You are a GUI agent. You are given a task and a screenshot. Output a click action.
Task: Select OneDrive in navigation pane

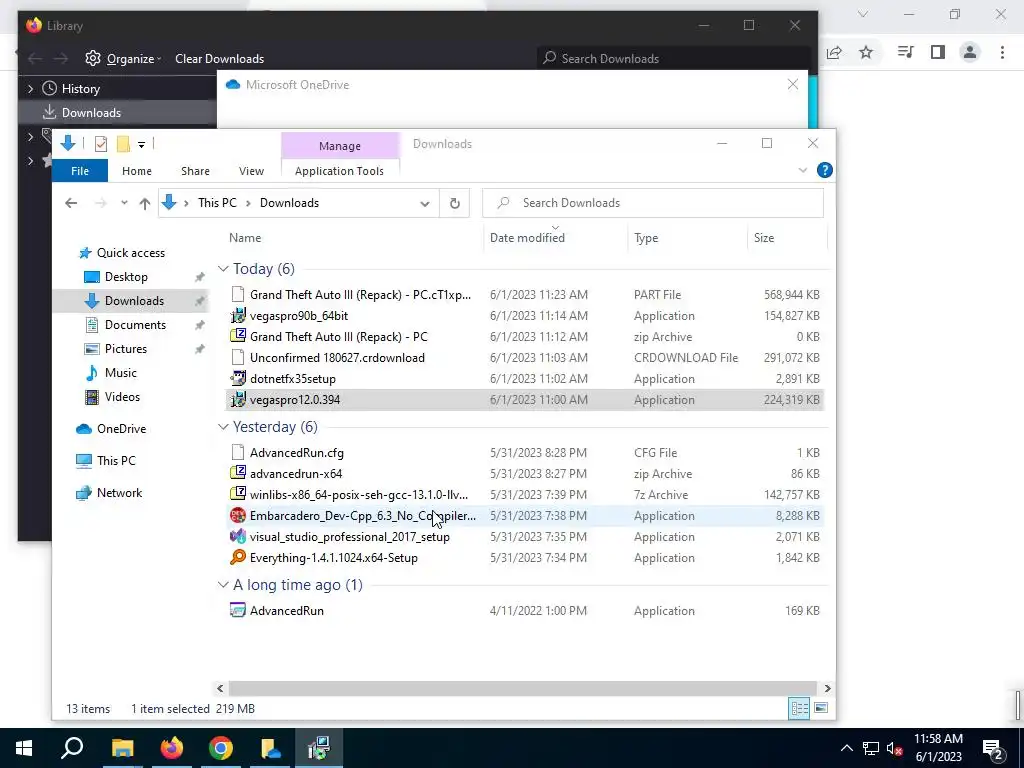click(x=121, y=429)
